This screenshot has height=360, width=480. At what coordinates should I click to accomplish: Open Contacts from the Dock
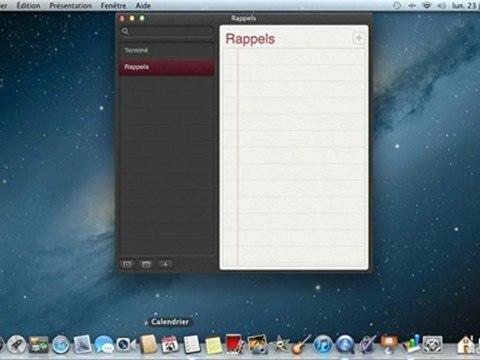[x=148, y=344]
